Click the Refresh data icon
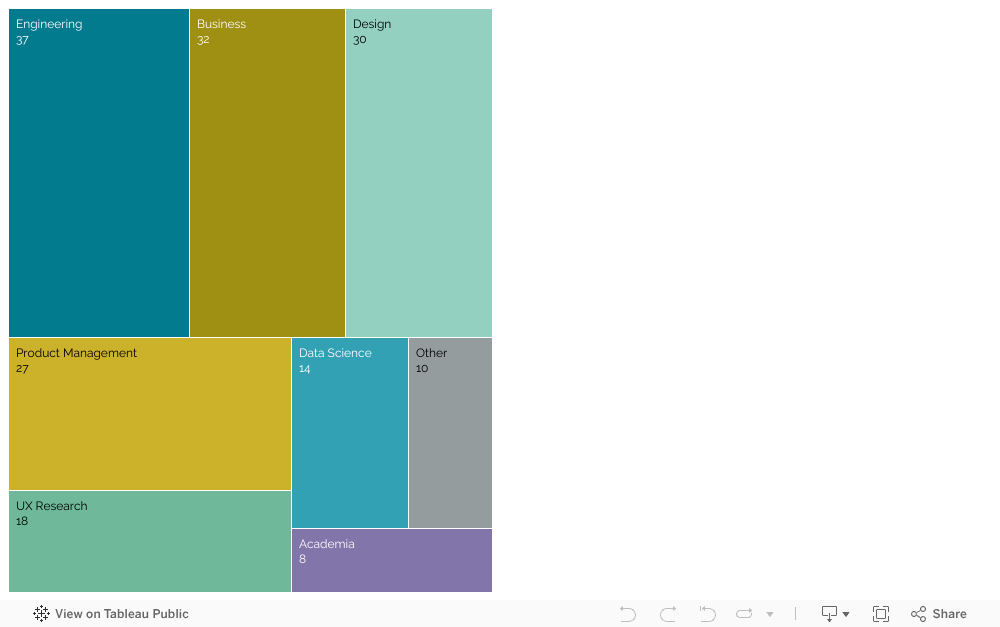This screenshot has height=627, width=1000. [x=745, y=614]
